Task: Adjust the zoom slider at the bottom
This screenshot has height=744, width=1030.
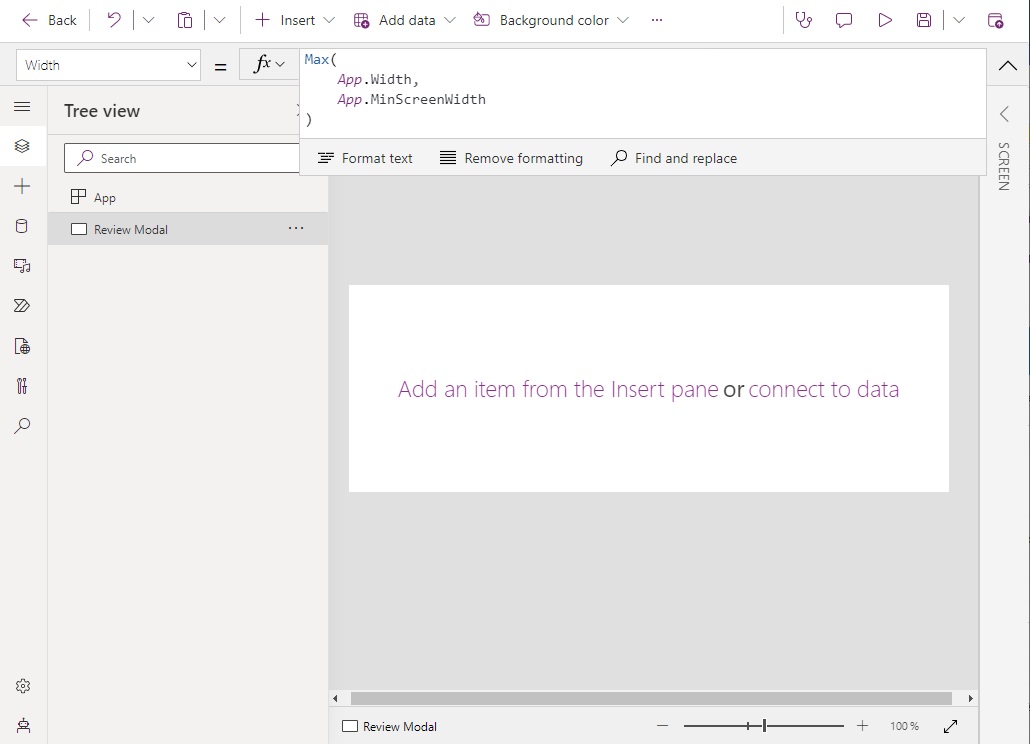Action: click(763, 725)
